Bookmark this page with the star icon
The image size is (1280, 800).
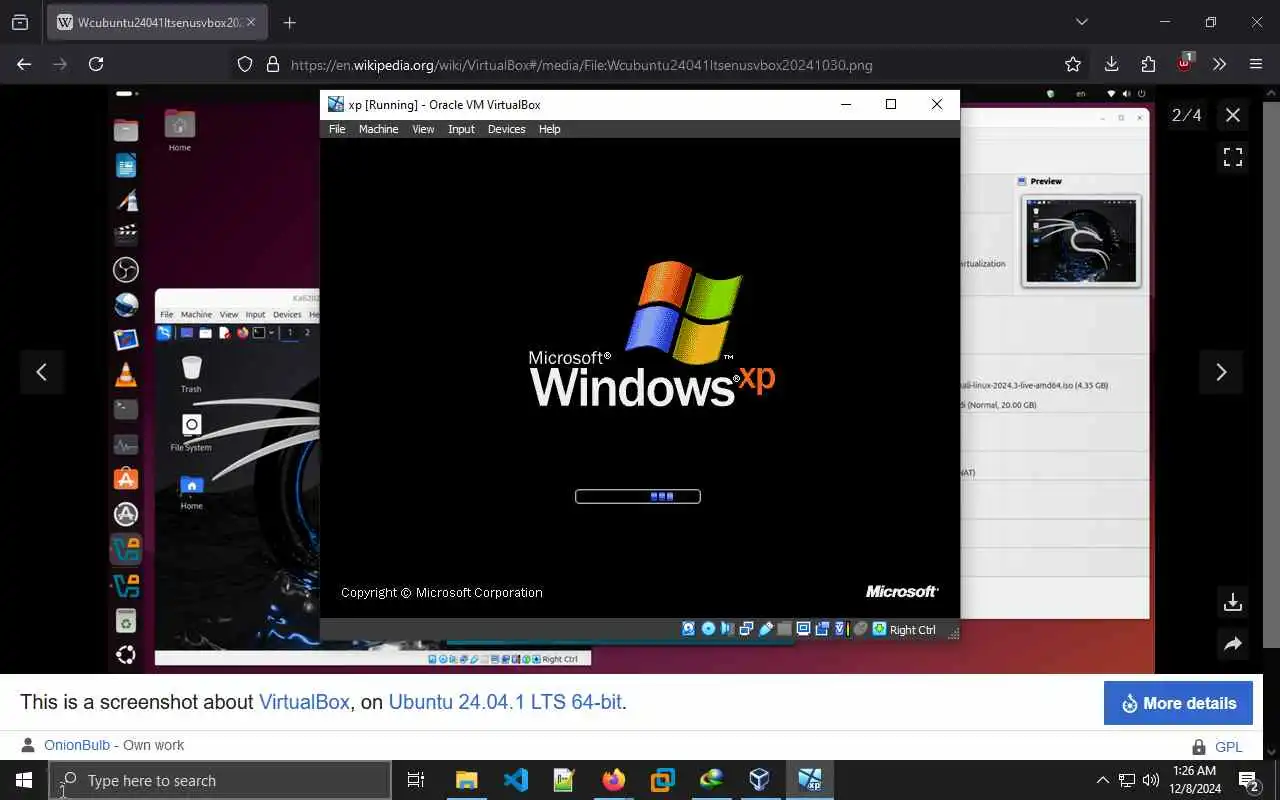click(1073, 64)
